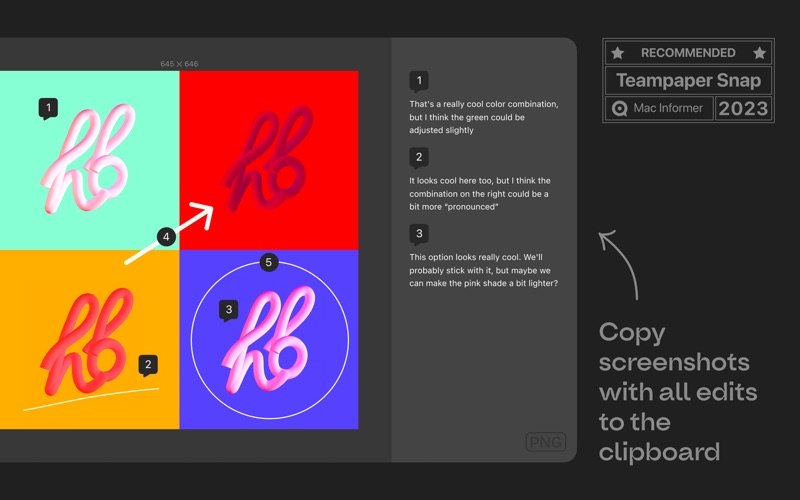Open comment 1 badge in the side panel

(x=419, y=81)
